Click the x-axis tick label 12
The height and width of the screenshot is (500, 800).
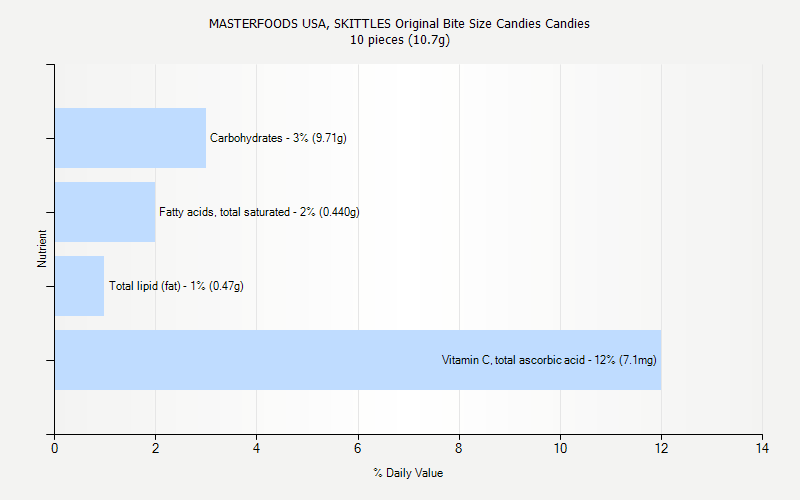tap(661, 448)
